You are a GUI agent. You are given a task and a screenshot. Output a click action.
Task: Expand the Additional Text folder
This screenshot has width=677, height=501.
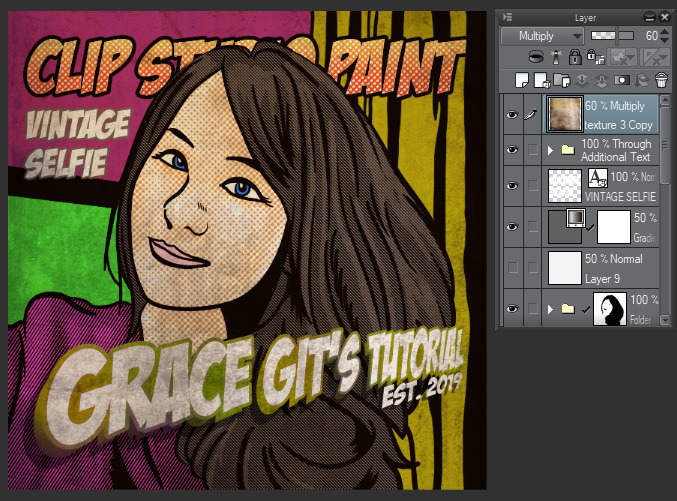click(x=548, y=150)
